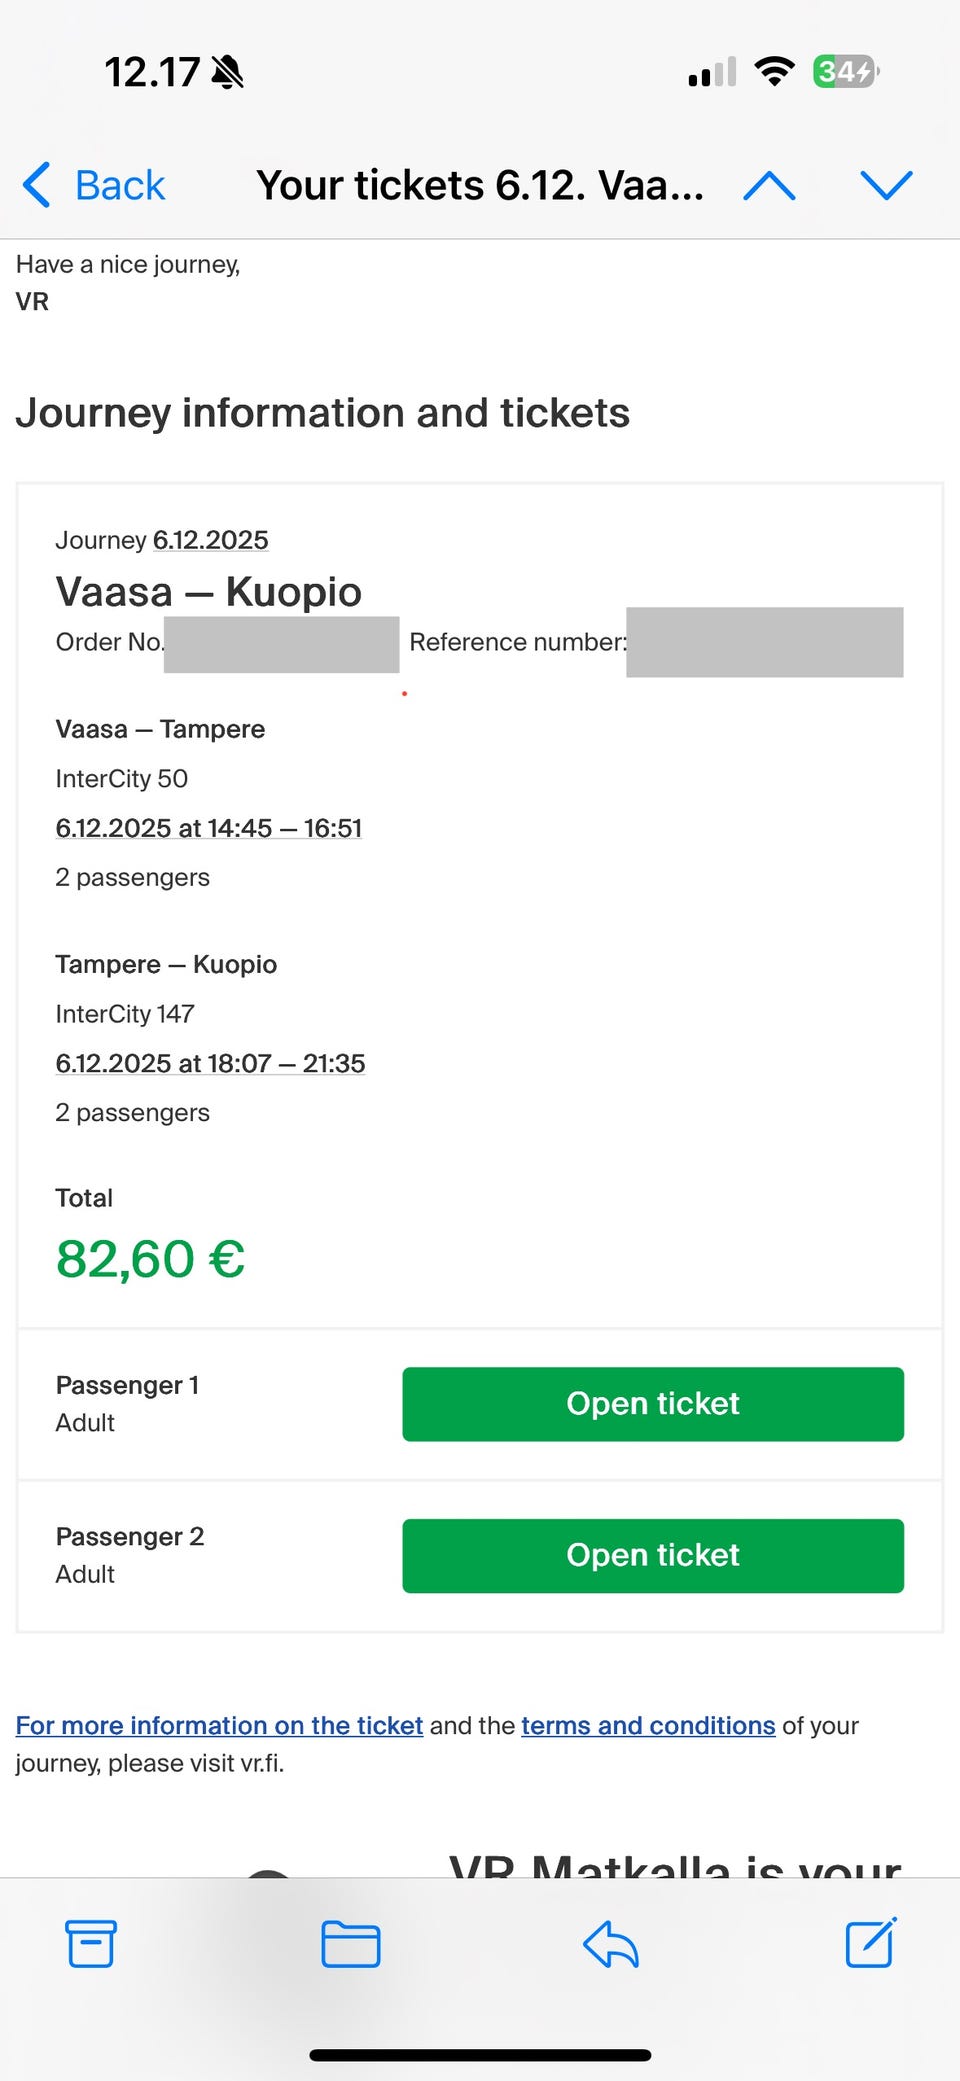
Task: Tap the Back chevron arrow
Action: (x=37, y=185)
